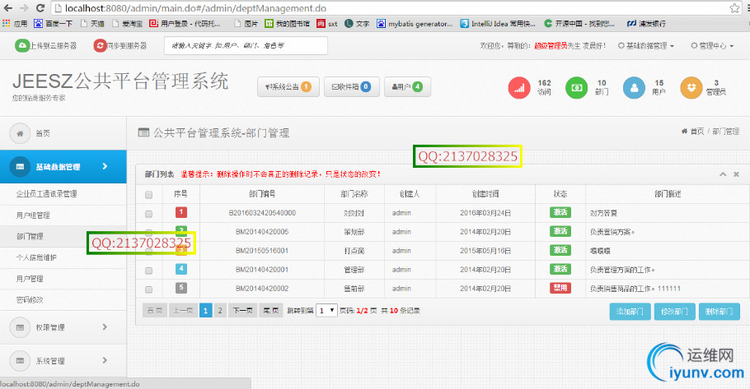Image resolution: width=750 pixels, height=389 pixels.
Task: Expand the 权限管理 sidebar chevron
Action: pyautogui.click(x=105, y=327)
